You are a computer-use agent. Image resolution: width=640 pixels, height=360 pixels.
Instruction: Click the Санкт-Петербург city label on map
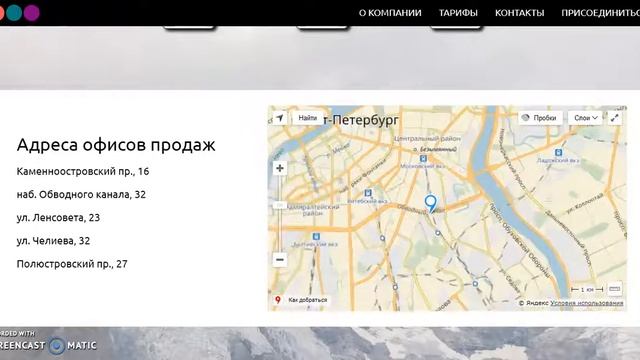(x=361, y=120)
